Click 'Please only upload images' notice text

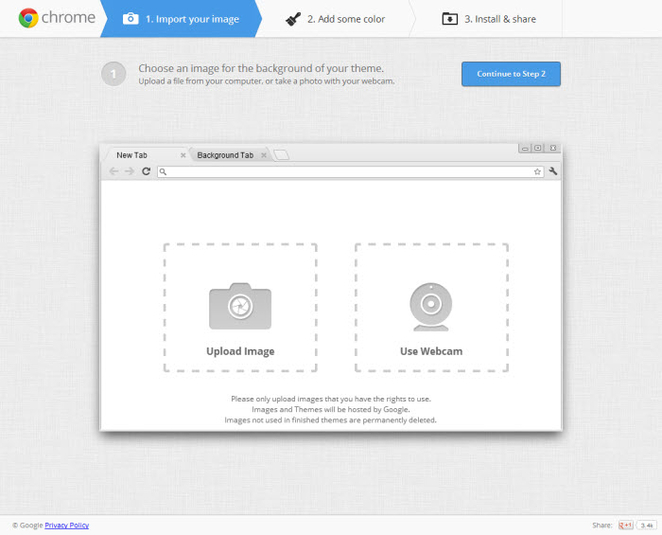coord(331,399)
